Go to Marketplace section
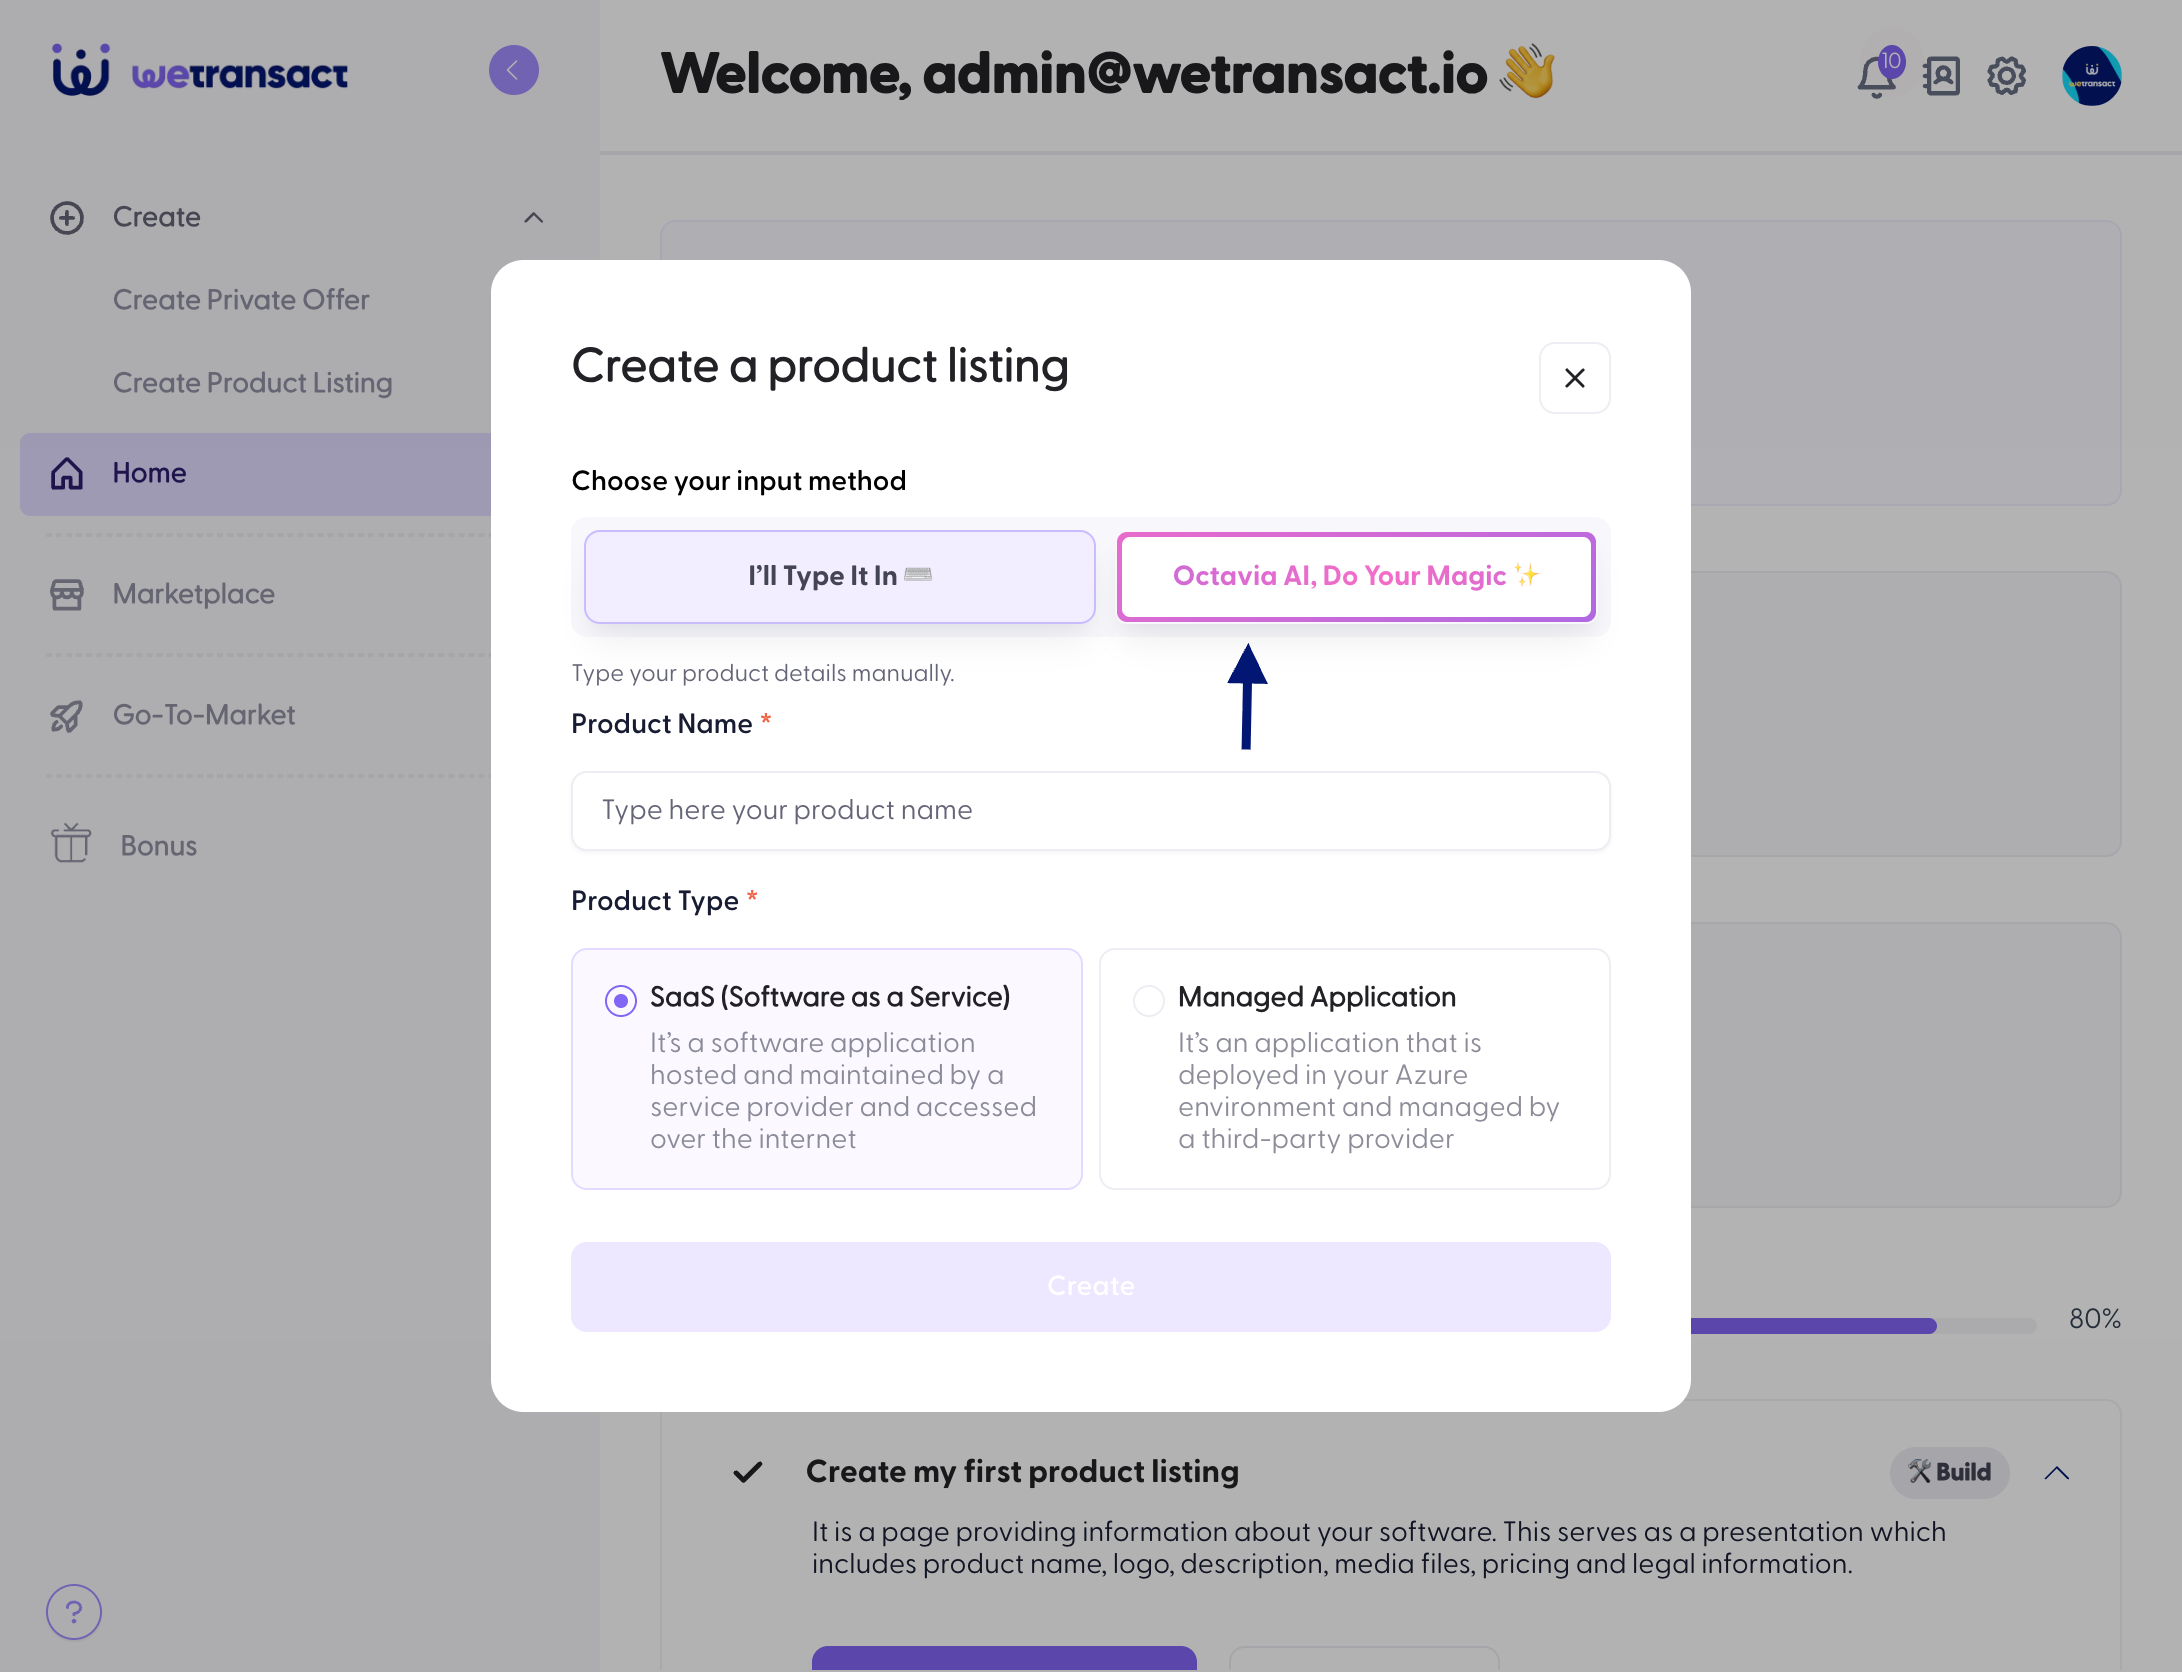This screenshot has height=1672, width=2182. point(194,594)
